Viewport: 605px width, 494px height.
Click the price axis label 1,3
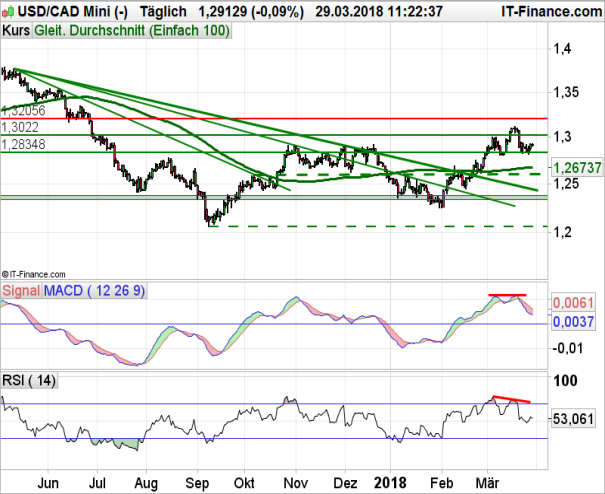[562, 136]
